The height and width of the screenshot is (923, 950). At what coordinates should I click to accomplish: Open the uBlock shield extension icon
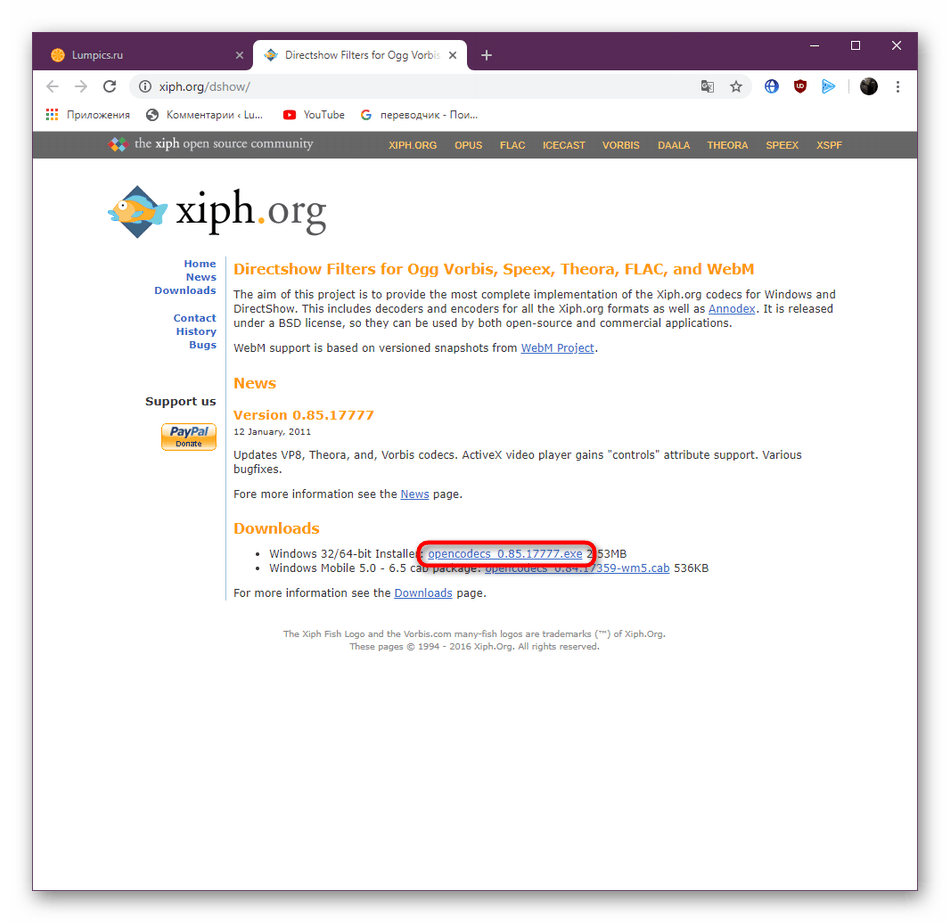tap(800, 87)
